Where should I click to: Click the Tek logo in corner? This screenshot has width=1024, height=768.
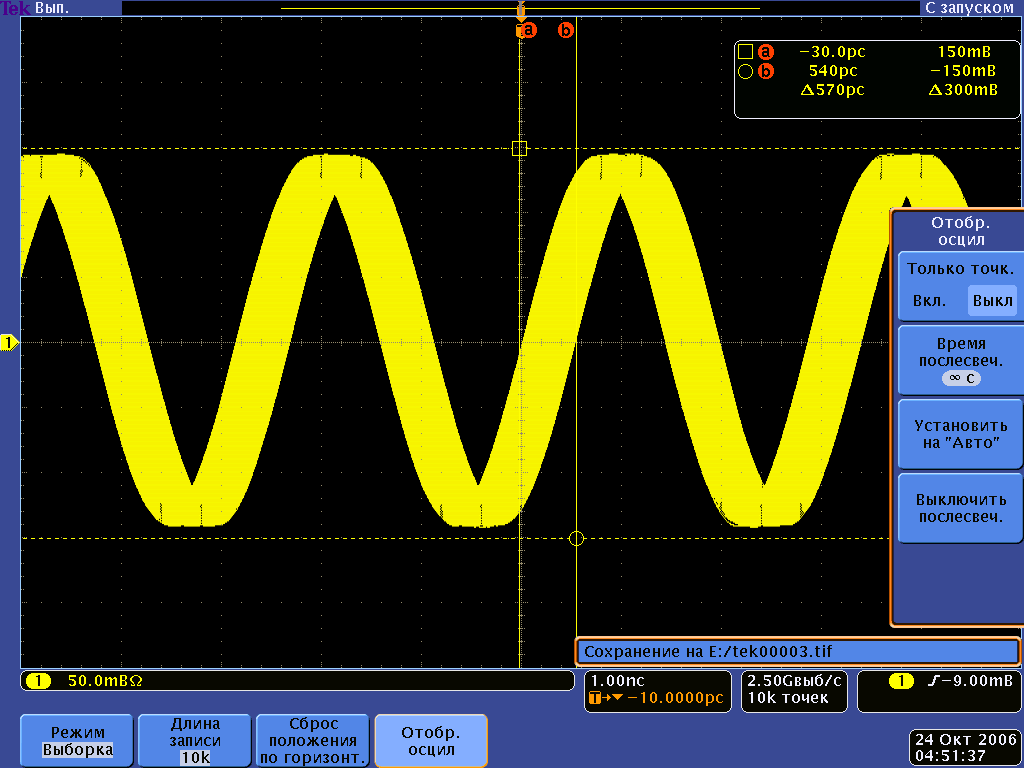click(16, 8)
